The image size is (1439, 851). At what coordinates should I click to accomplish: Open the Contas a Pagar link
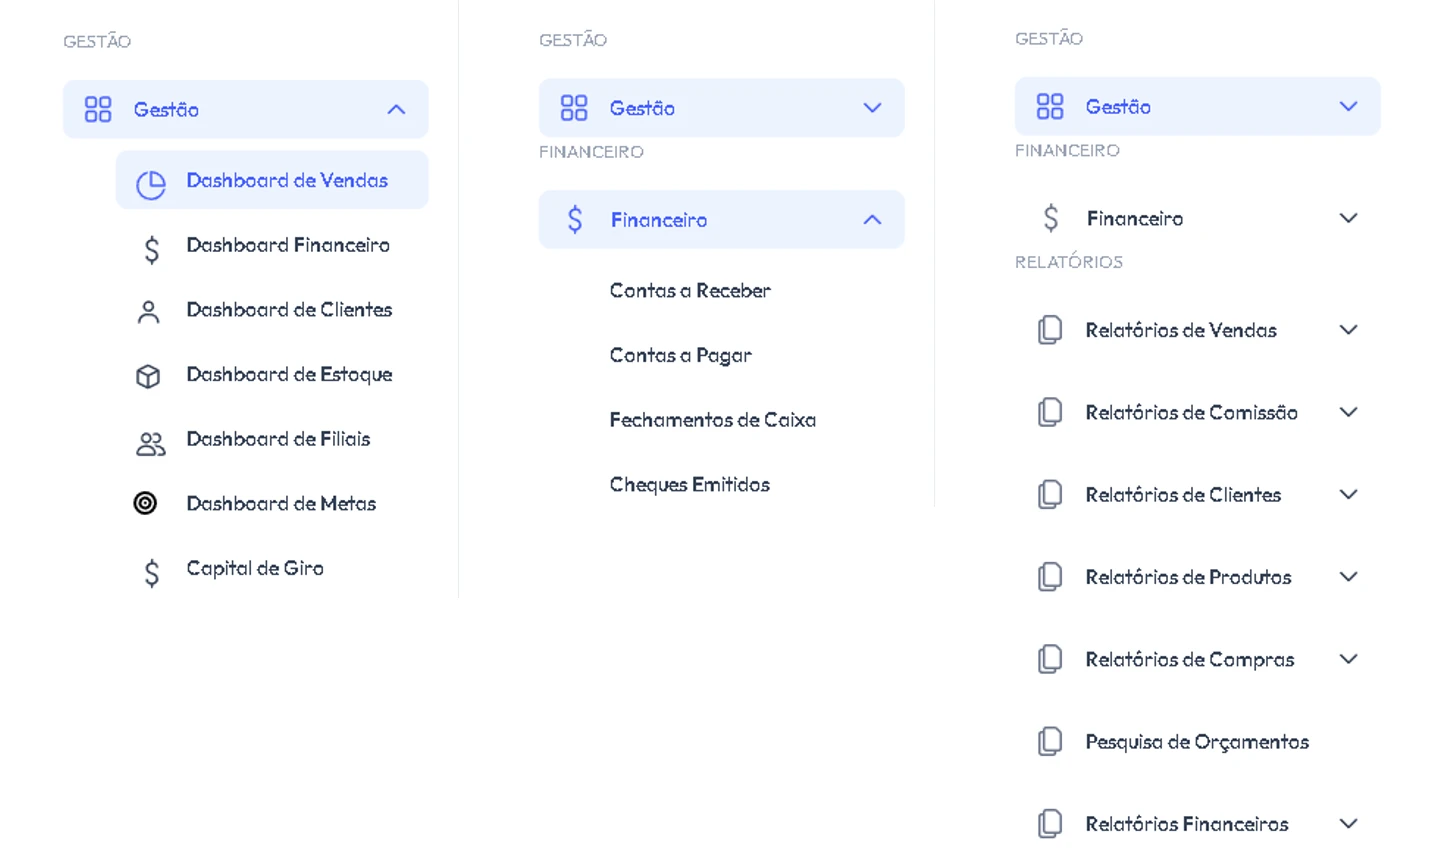pyautogui.click(x=680, y=356)
